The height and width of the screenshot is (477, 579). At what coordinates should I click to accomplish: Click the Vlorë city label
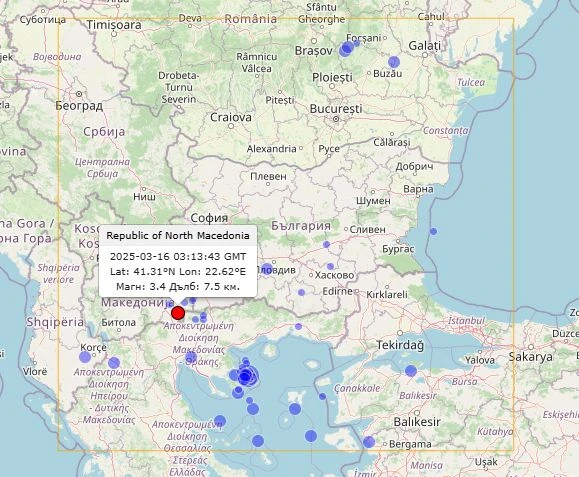click(35, 371)
